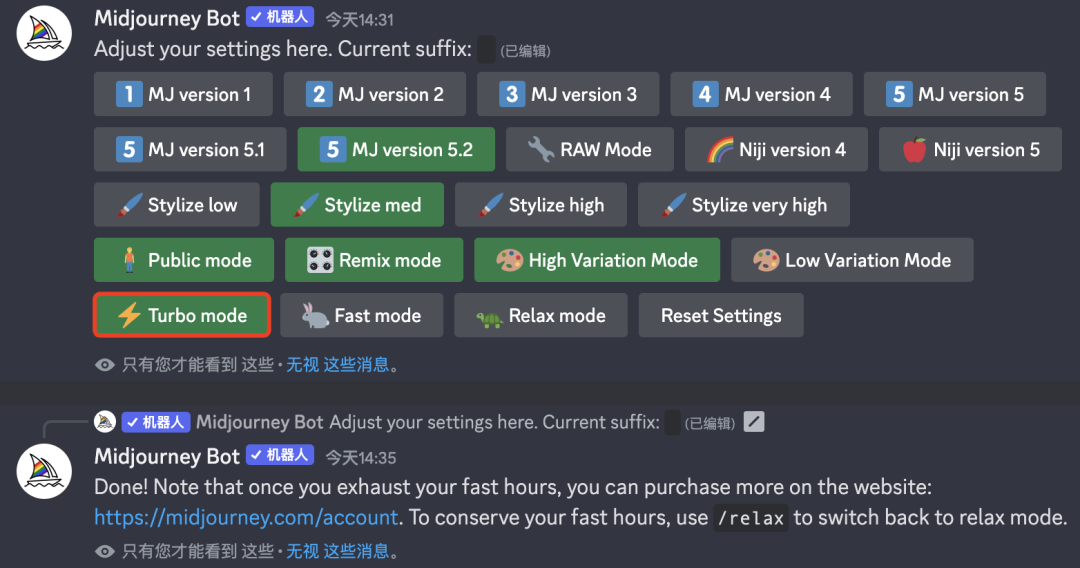
Task: Click the 机器人 badge beside 今天14:35
Action: tap(280, 455)
